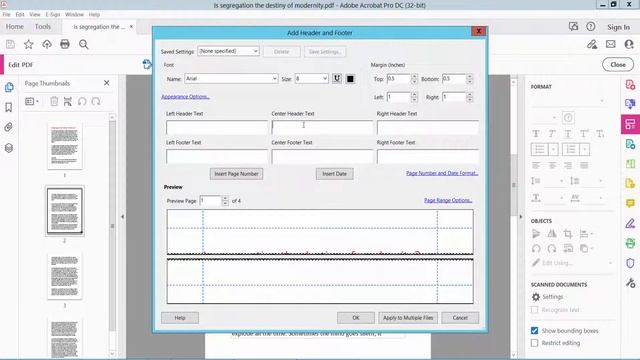Screen dimensions: 640x360
Task: Switch to the Home tab
Action: pos(15,27)
